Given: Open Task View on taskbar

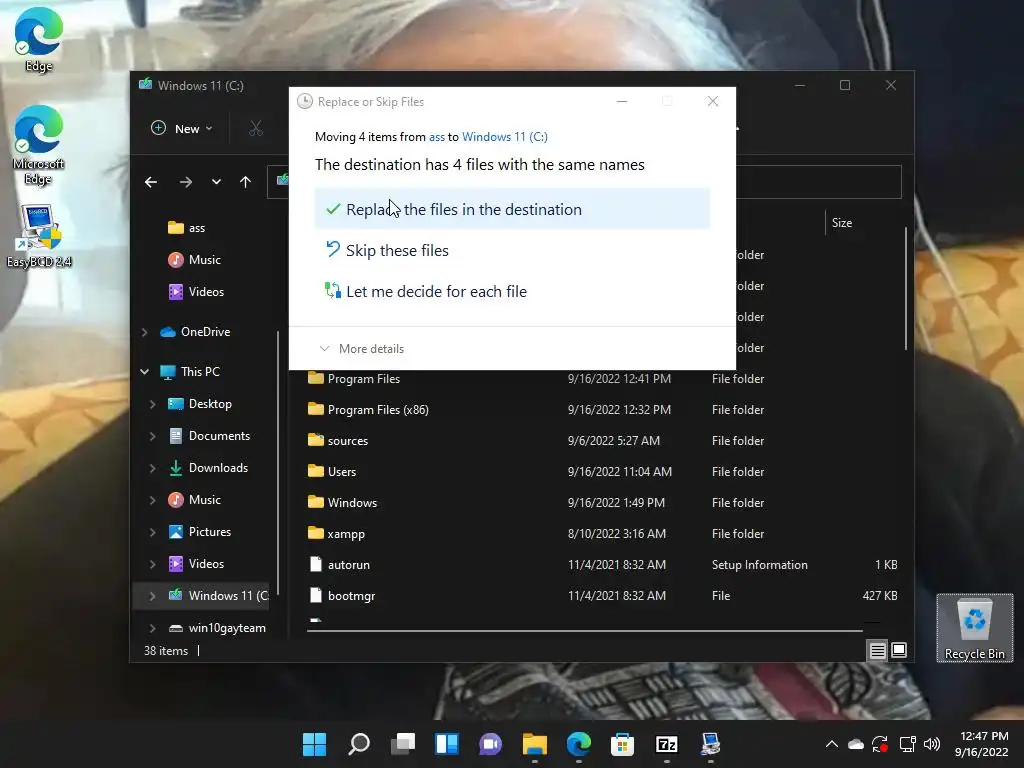Looking at the screenshot, I should 403,744.
